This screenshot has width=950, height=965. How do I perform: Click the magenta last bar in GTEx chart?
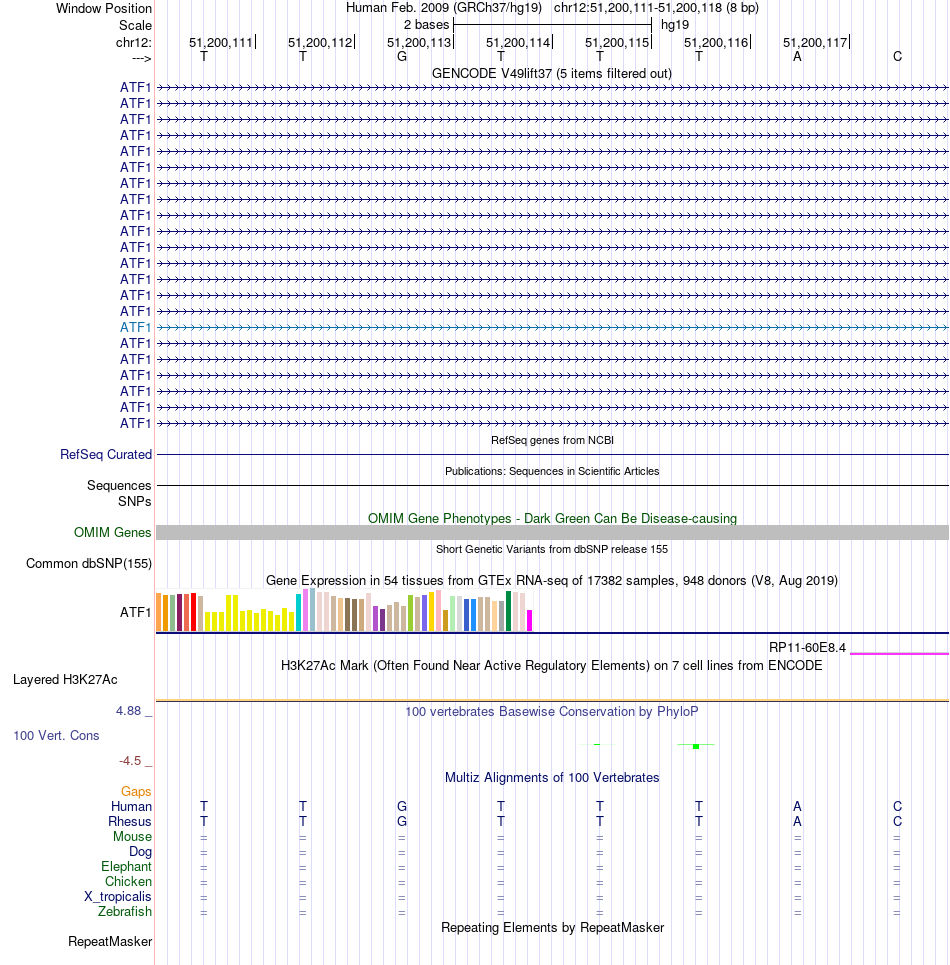point(530,620)
